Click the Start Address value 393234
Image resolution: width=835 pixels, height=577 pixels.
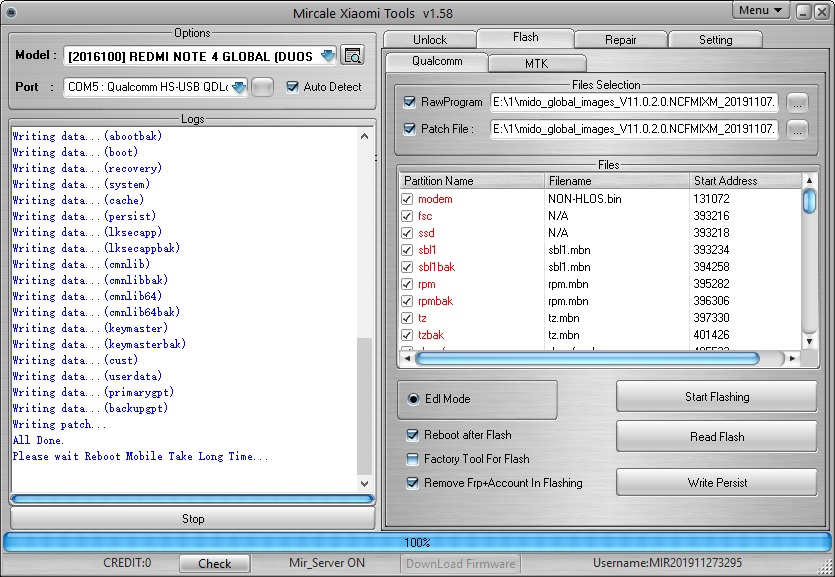coord(711,250)
